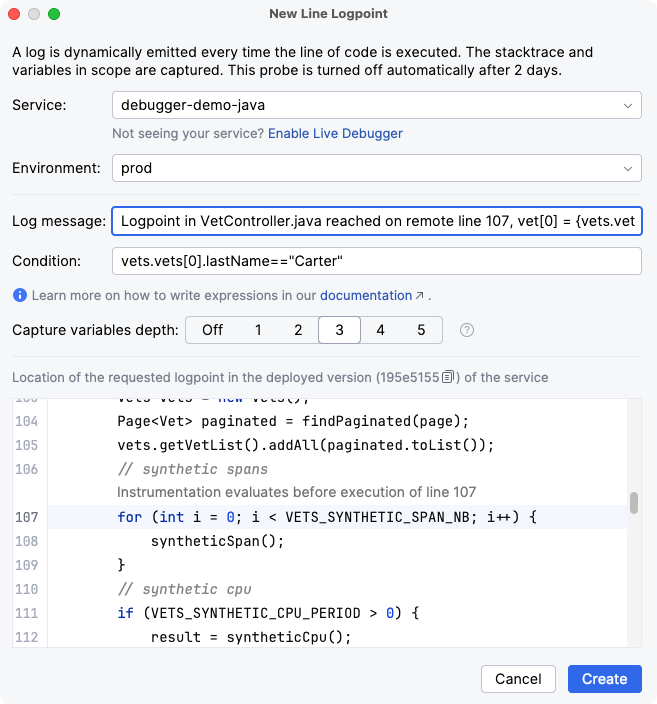This screenshot has width=657, height=704.
Task: Click the external link arrow icon
Action: coord(419,296)
